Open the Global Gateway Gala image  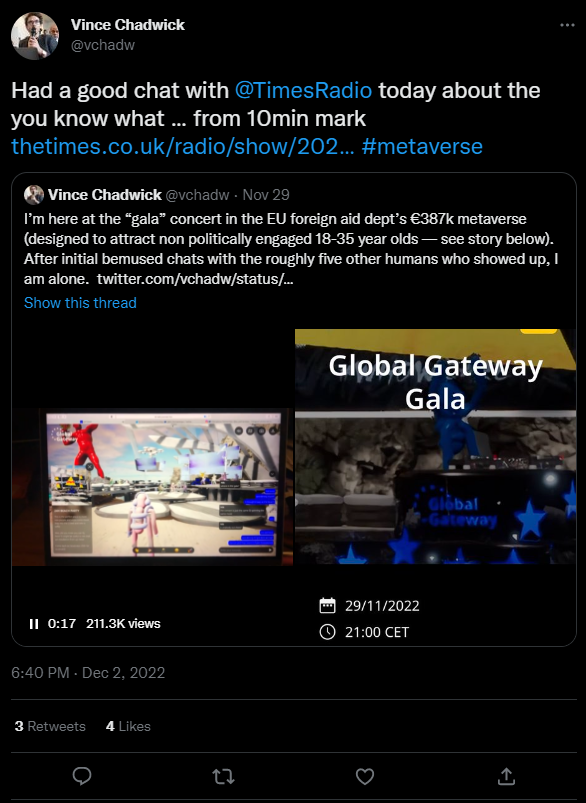(435, 447)
